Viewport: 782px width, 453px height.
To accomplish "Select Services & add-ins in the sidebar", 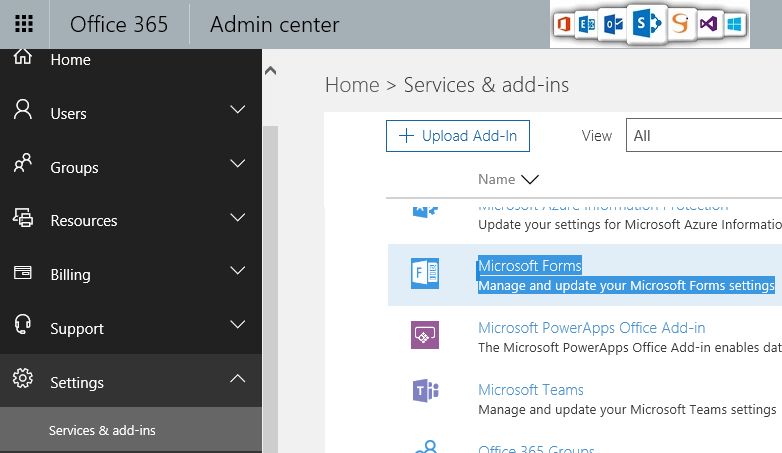I will pyautogui.click(x=102, y=431).
